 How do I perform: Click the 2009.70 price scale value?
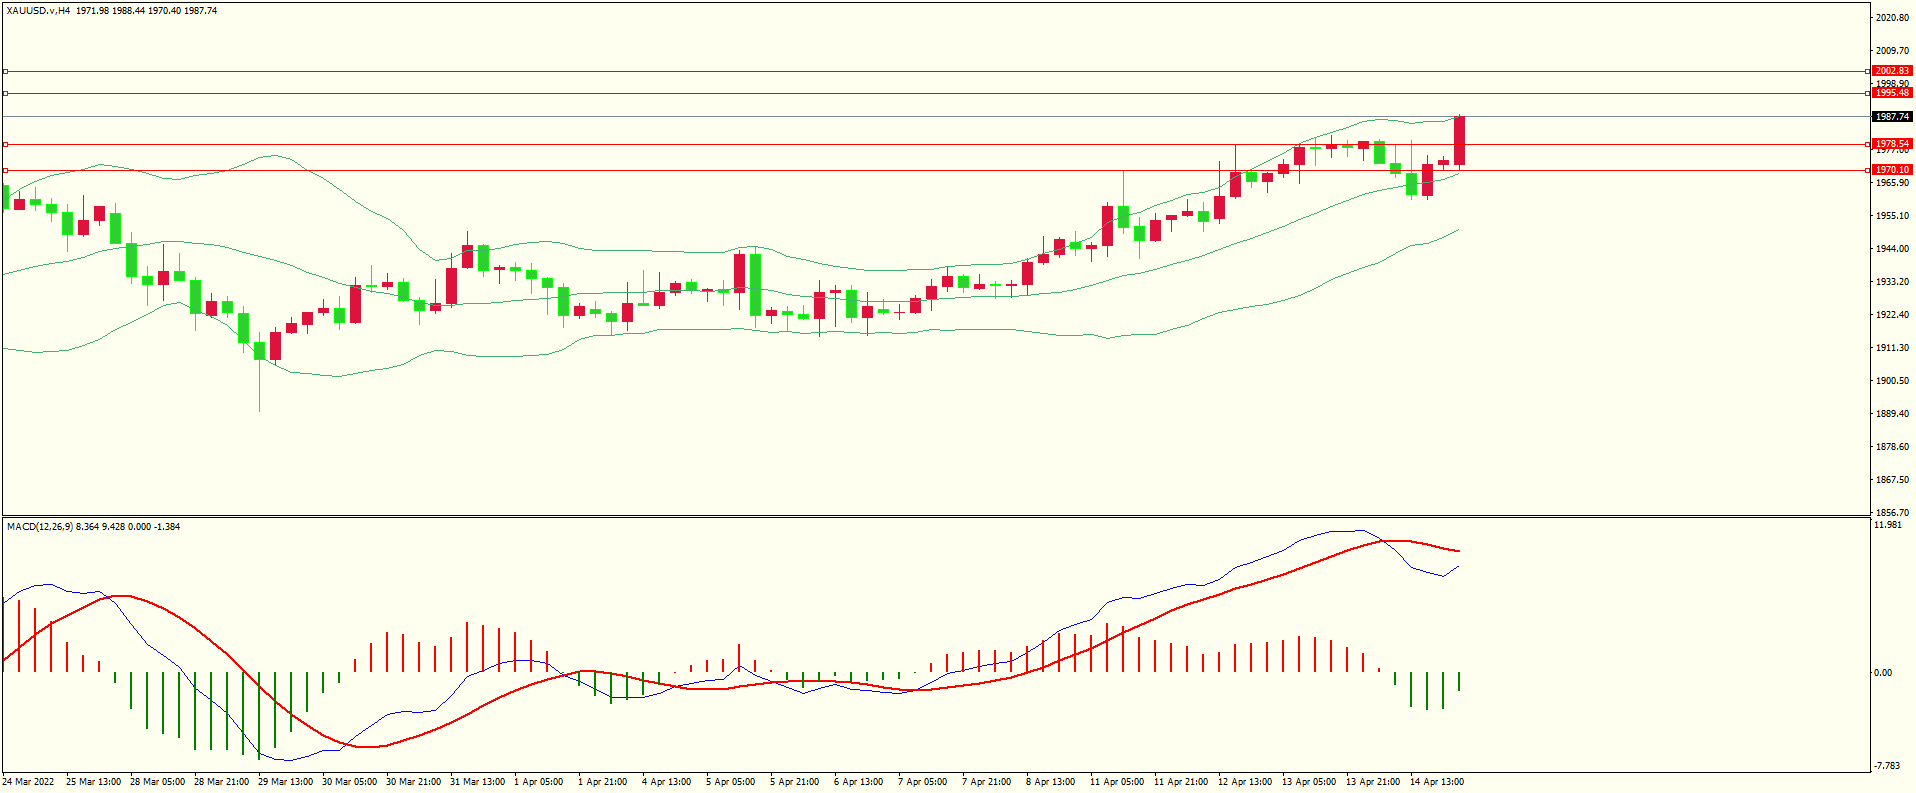(1892, 51)
